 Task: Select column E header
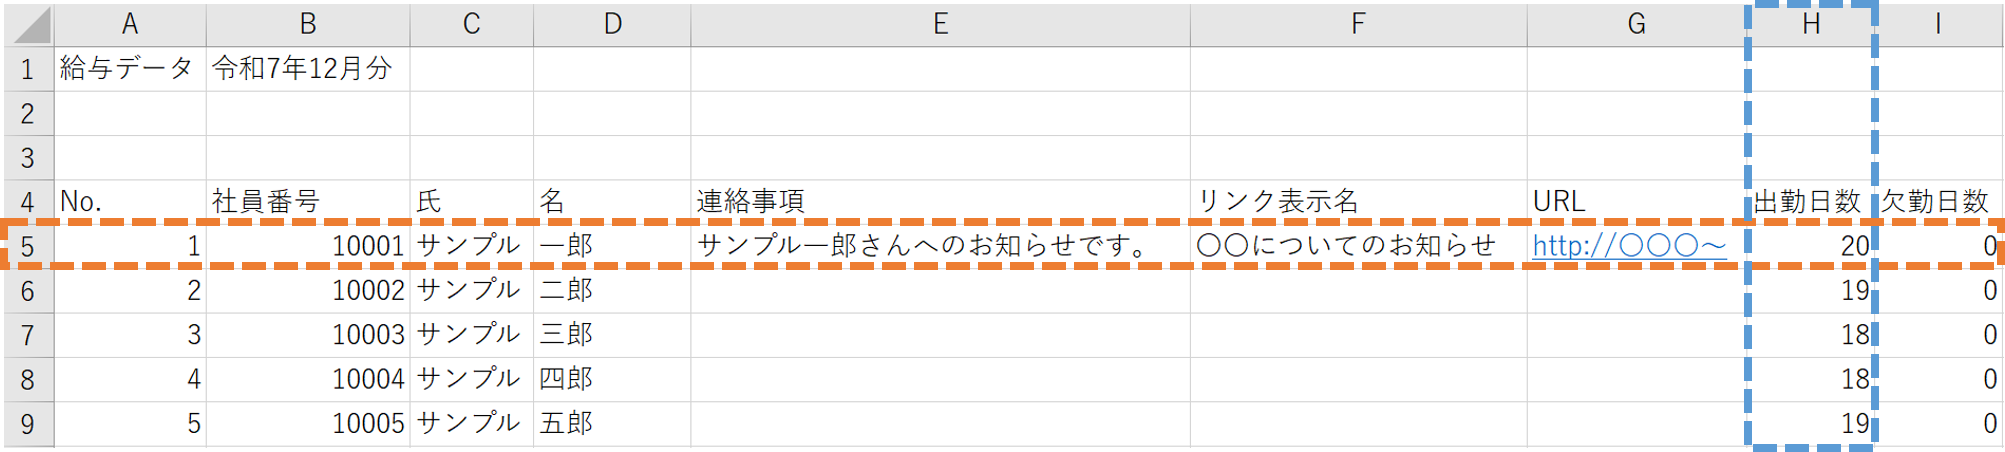(940, 24)
